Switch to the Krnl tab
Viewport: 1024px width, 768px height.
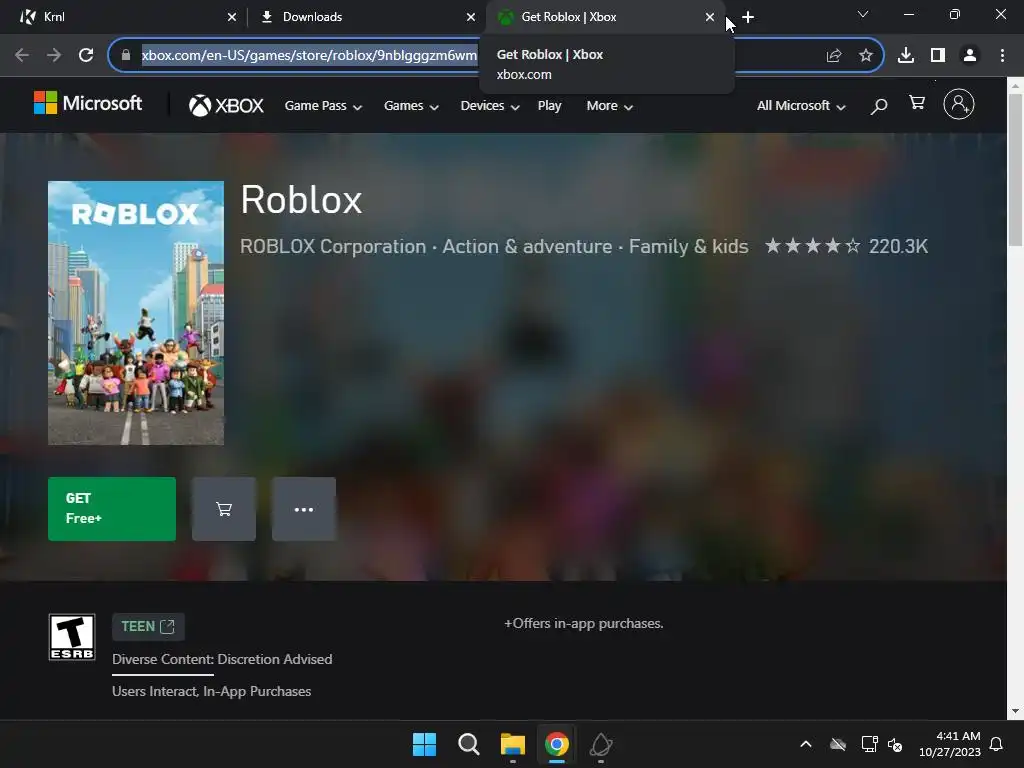[x=124, y=17]
